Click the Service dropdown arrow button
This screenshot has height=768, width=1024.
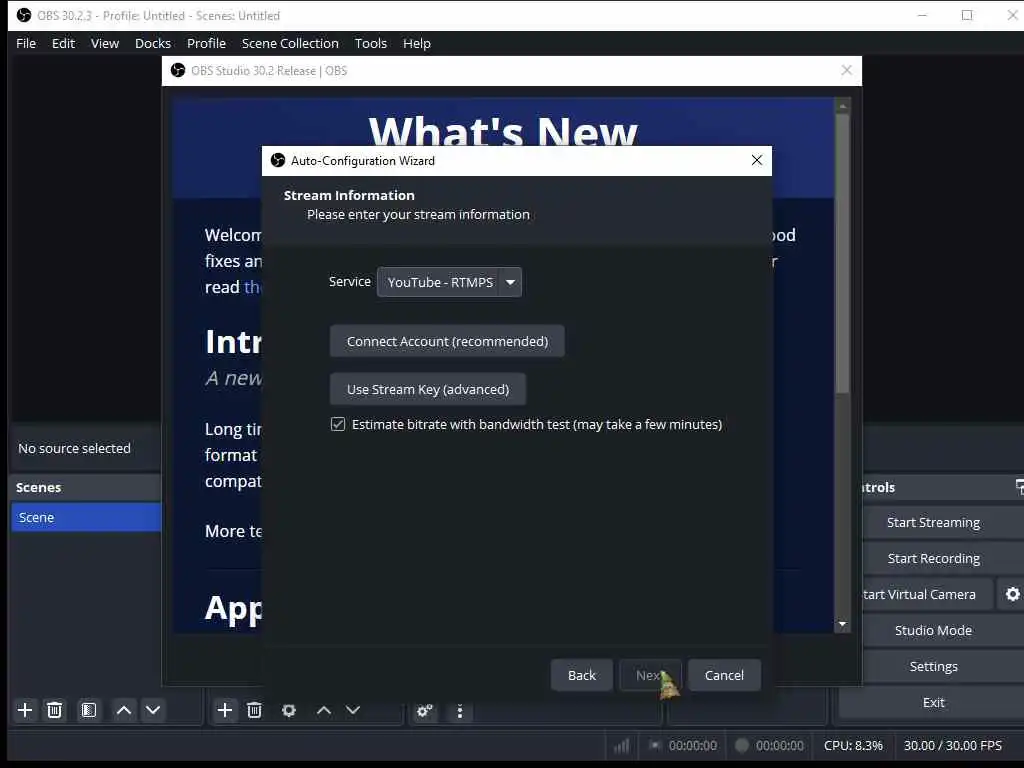click(x=510, y=282)
